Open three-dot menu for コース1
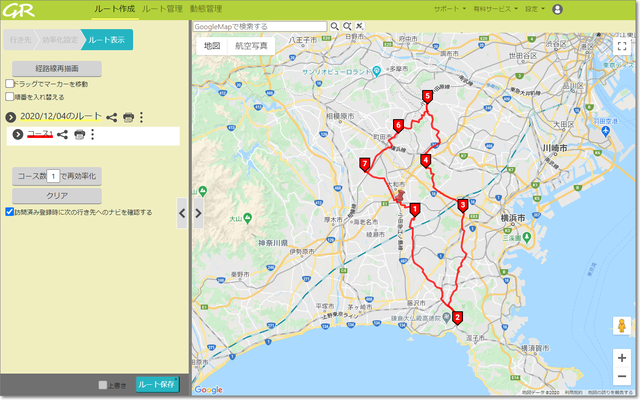 click(92, 135)
